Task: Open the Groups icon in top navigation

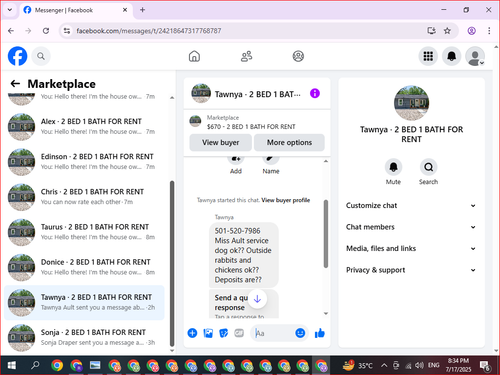Action: [298, 56]
